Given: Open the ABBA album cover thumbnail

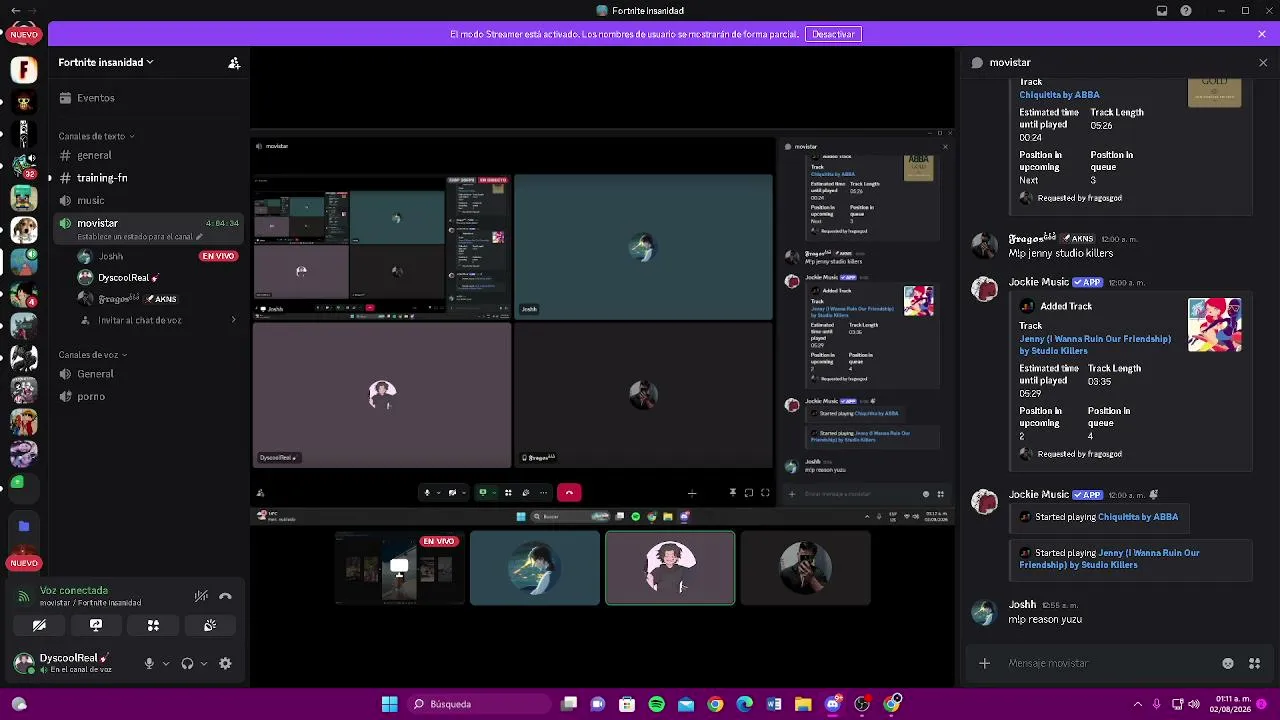Looking at the screenshot, I should (x=1214, y=91).
